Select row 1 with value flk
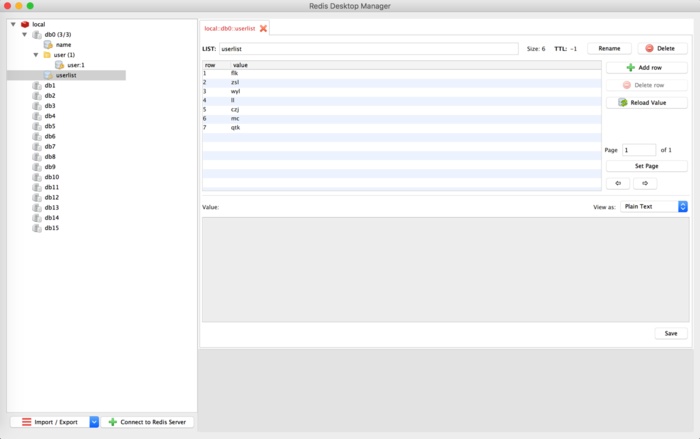The image size is (700, 439). 402,73
